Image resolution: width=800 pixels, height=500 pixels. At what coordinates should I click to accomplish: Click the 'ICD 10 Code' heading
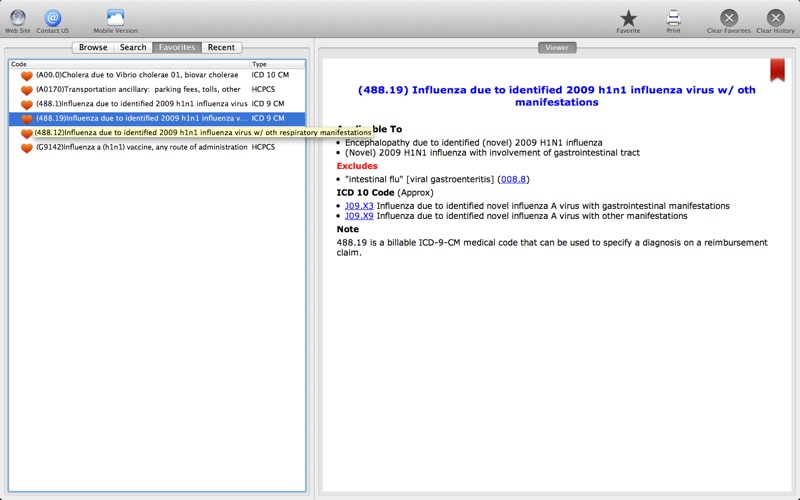(x=365, y=192)
